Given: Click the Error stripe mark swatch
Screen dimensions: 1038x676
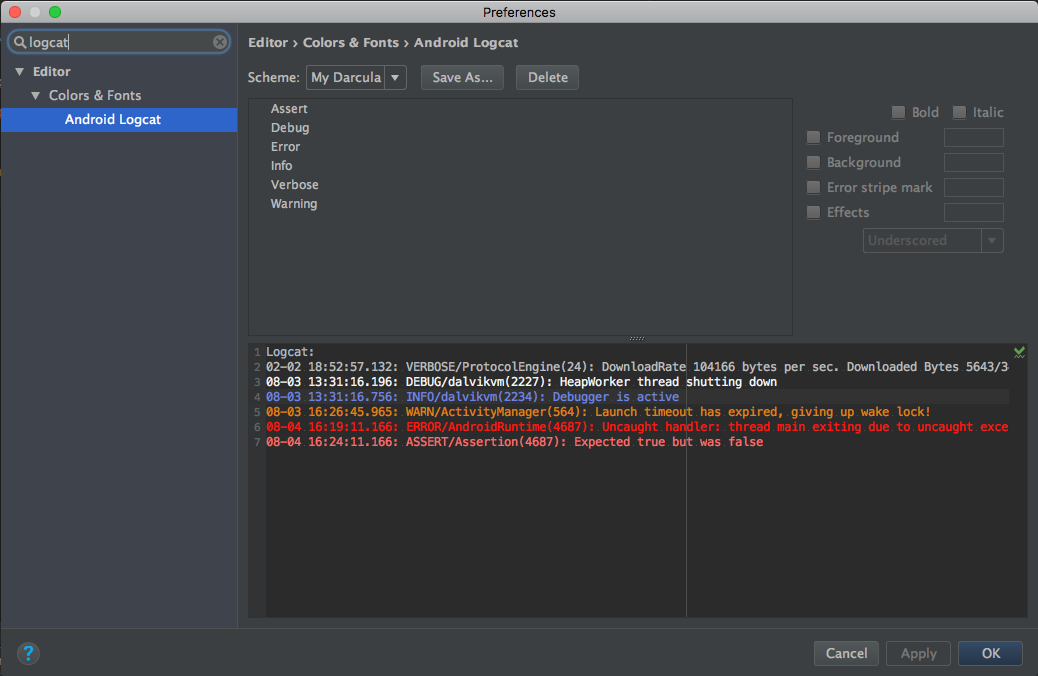Looking at the screenshot, I should coord(974,188).
